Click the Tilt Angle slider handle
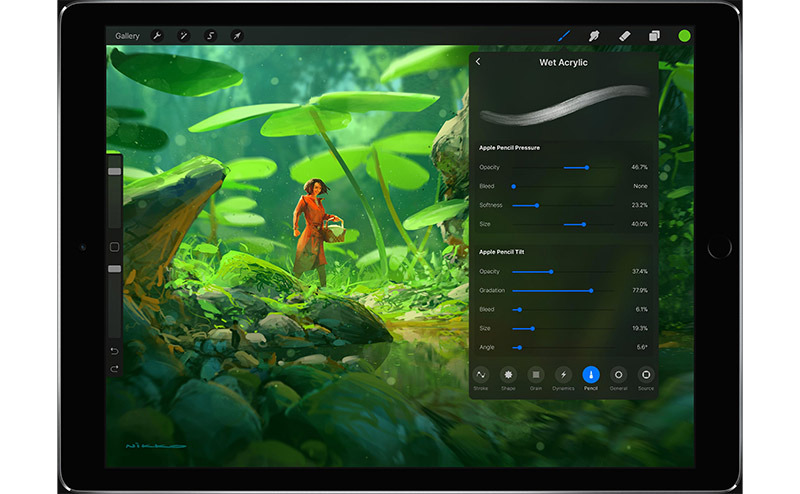The image size is (800, 494). (x=519, y=348)
